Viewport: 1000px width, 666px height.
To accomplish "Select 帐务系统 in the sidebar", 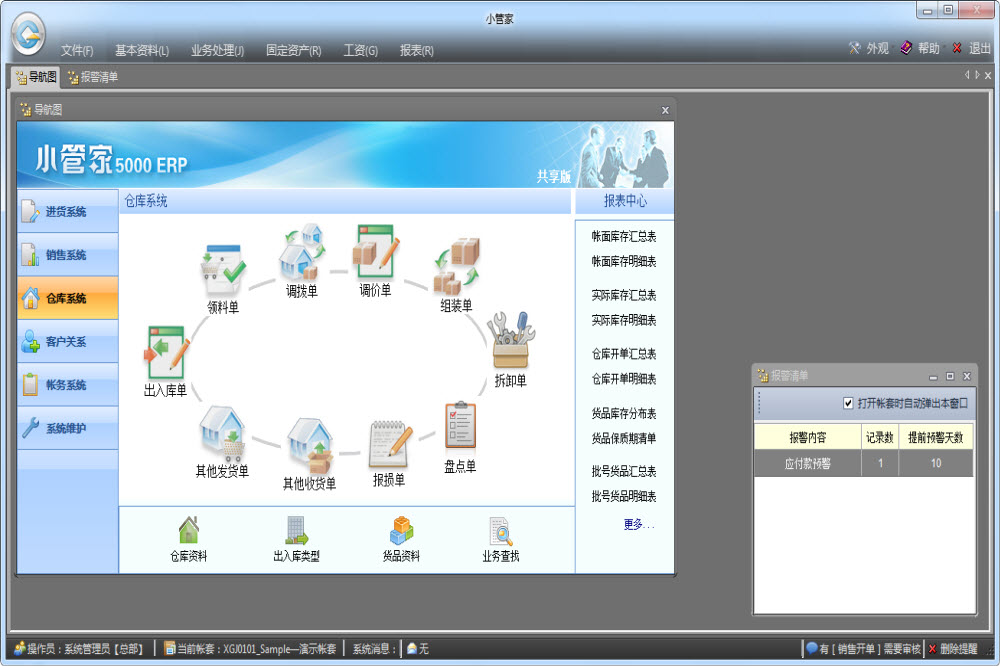I will pyautogui.click(x=68, y=385).
